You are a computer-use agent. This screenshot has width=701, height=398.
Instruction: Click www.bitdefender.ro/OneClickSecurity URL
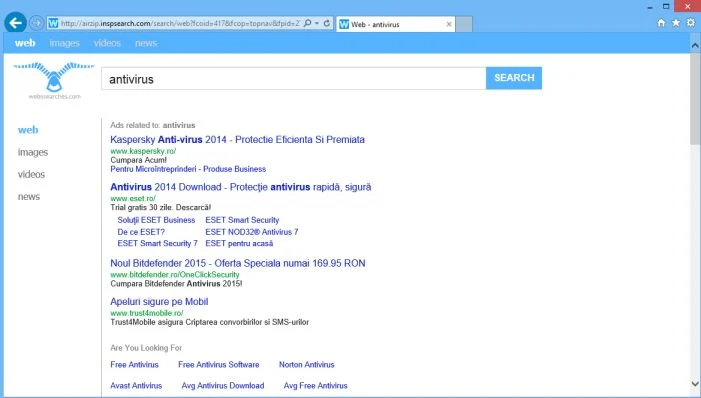point(175,275)
